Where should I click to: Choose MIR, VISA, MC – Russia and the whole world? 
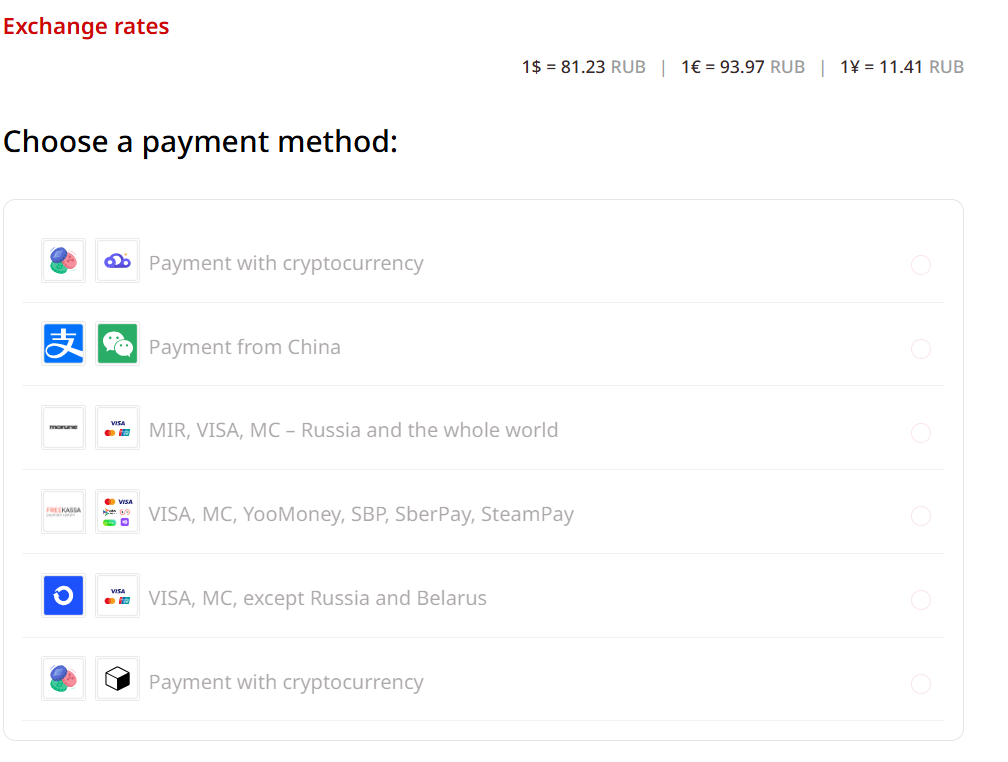(353, 430)
